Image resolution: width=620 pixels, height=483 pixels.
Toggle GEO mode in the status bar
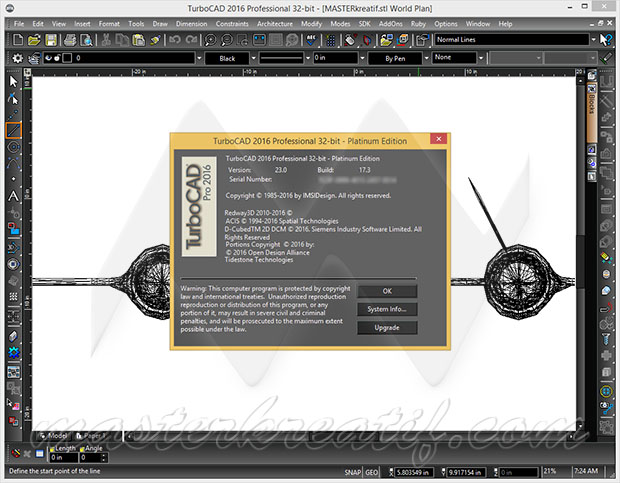click(x=371, y=472)
